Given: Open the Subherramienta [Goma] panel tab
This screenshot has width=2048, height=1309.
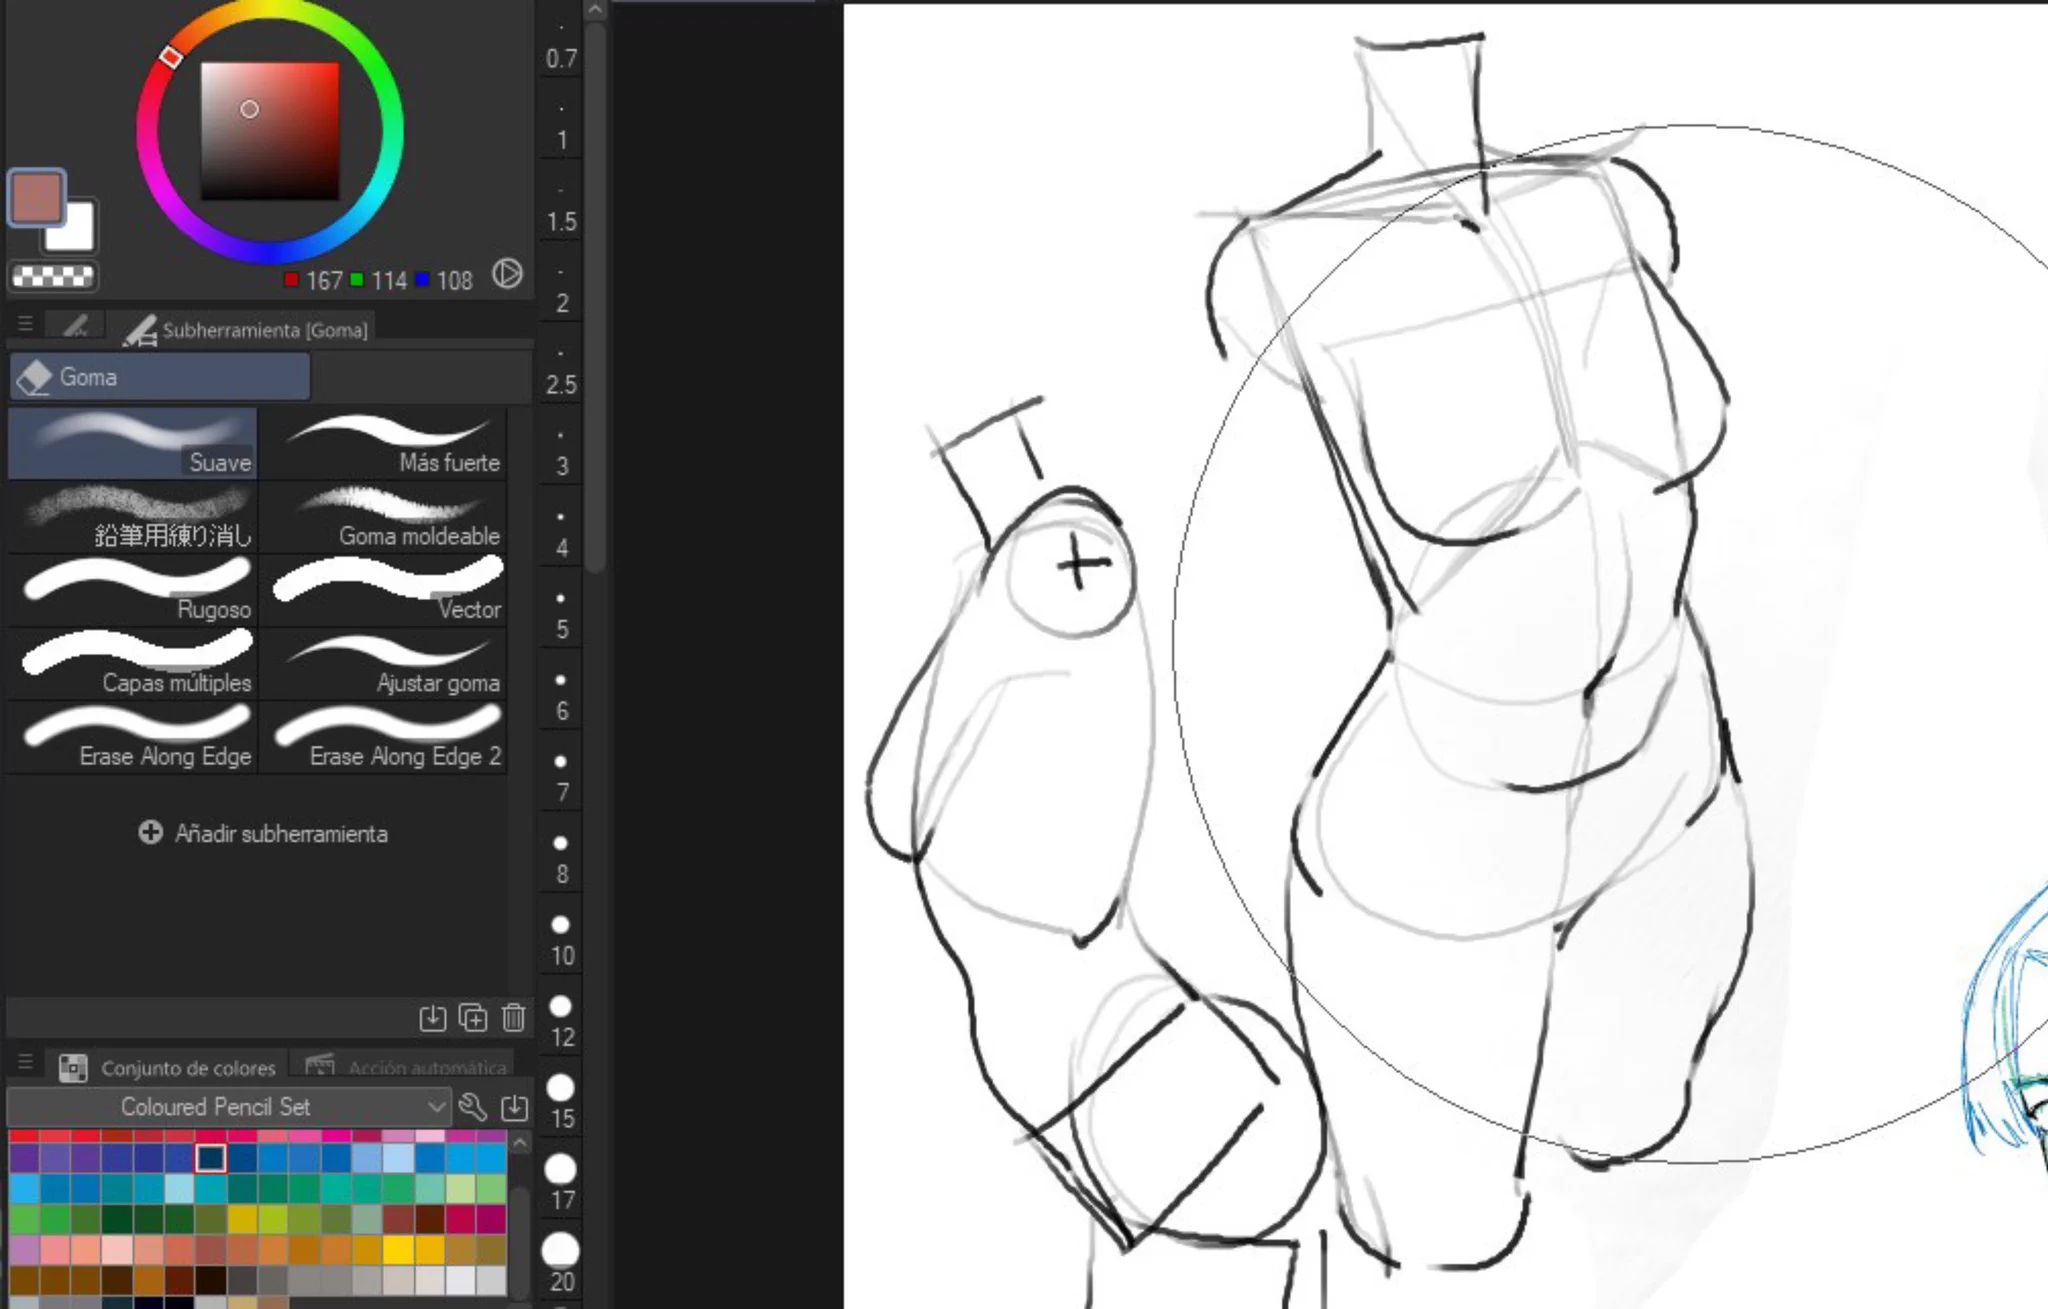Looking at the screenshot, I should tap(246, 329).
